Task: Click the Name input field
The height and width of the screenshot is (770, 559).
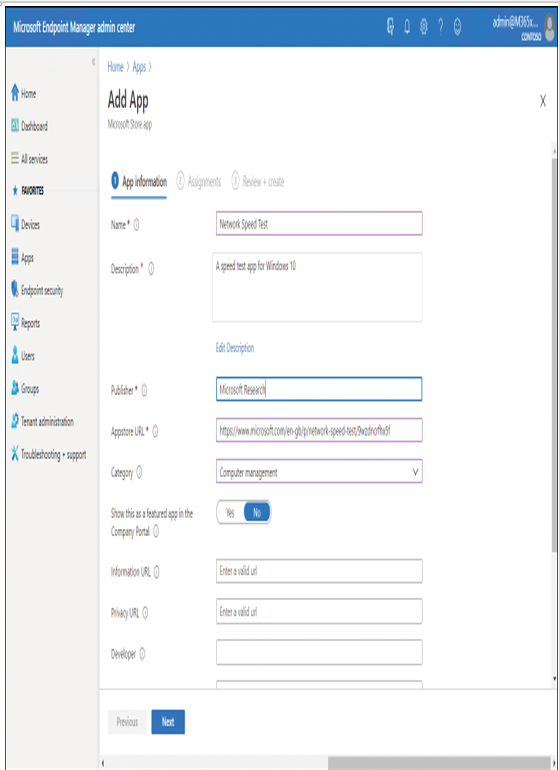Action: coord(319,224)
